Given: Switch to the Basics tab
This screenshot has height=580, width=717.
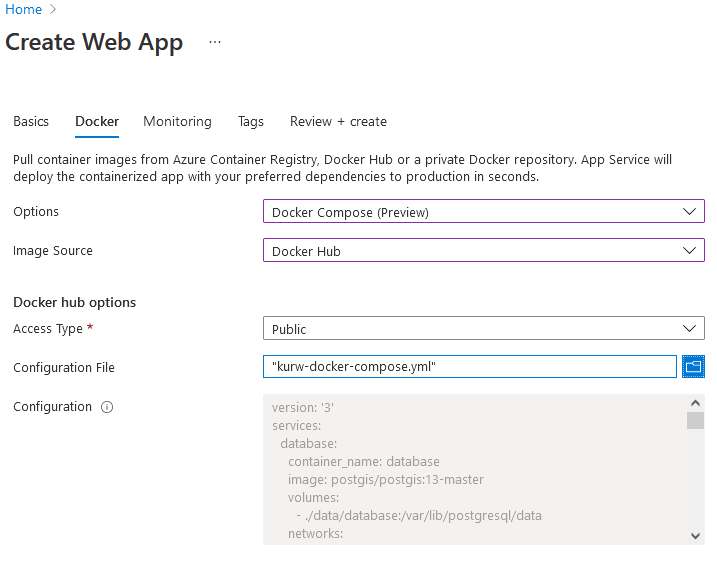Looking at the screenshot, I should coord(31,121).
